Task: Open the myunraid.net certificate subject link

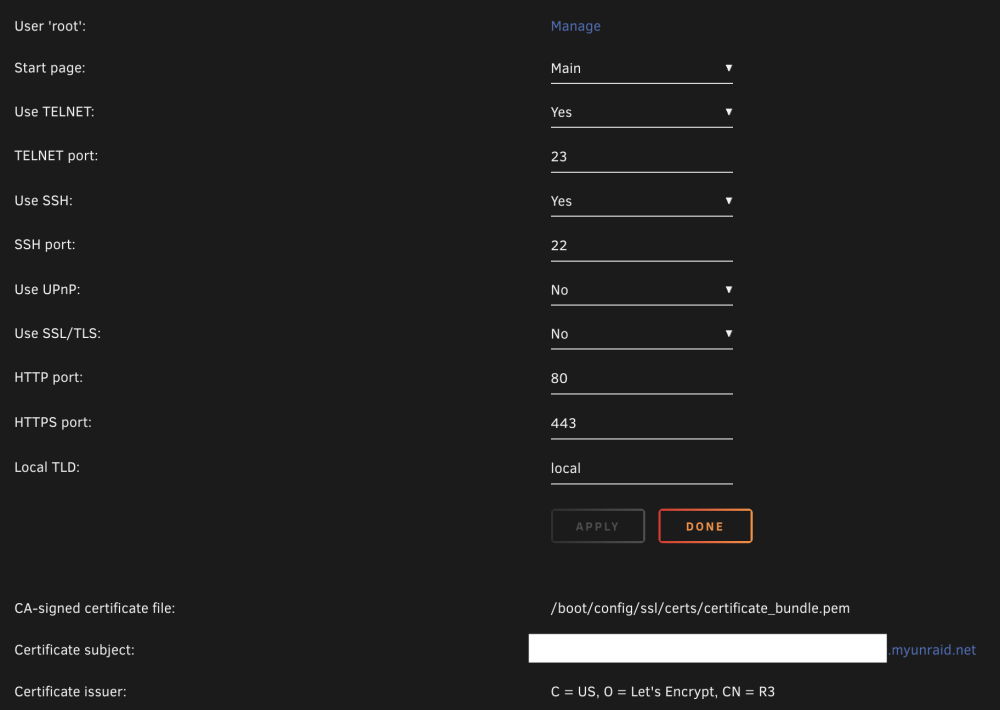Action: pyautogui.click(x=932, y=650)
